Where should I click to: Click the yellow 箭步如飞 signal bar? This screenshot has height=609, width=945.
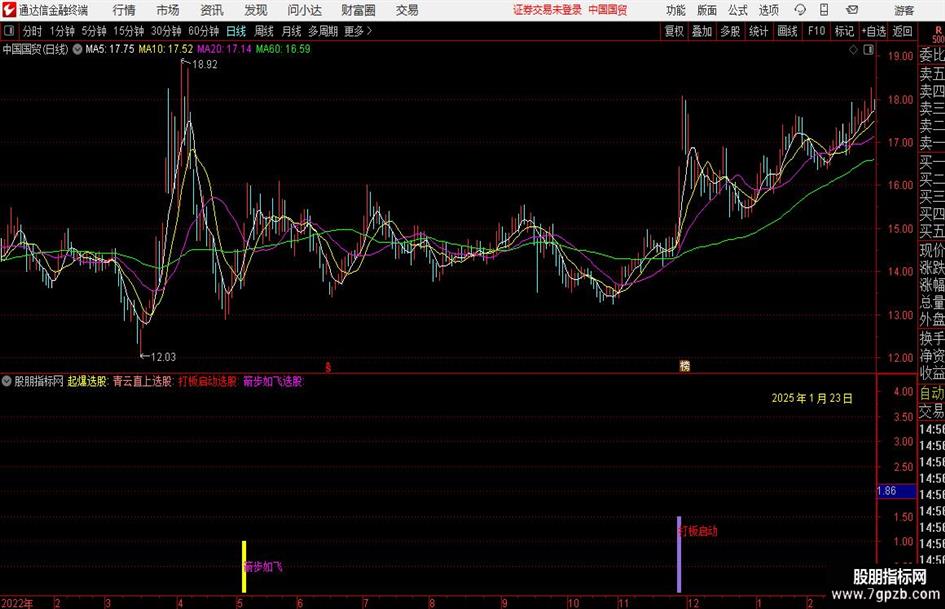pos(244,567)
